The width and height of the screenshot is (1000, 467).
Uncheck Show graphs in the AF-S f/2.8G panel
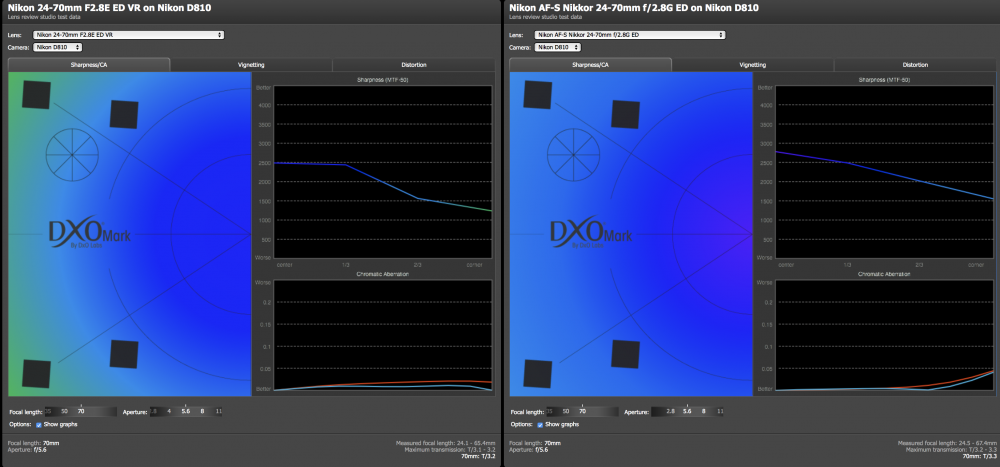pyautogui.click(x=540, y=424)
